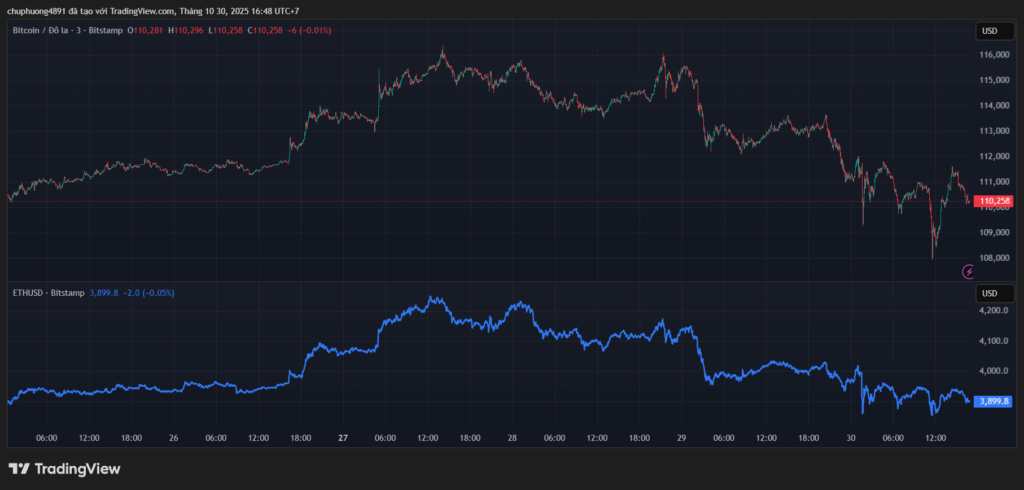Click the 108,000 price axis label
The height and width of the screenshot is (490, 1024).
(994, 258)
